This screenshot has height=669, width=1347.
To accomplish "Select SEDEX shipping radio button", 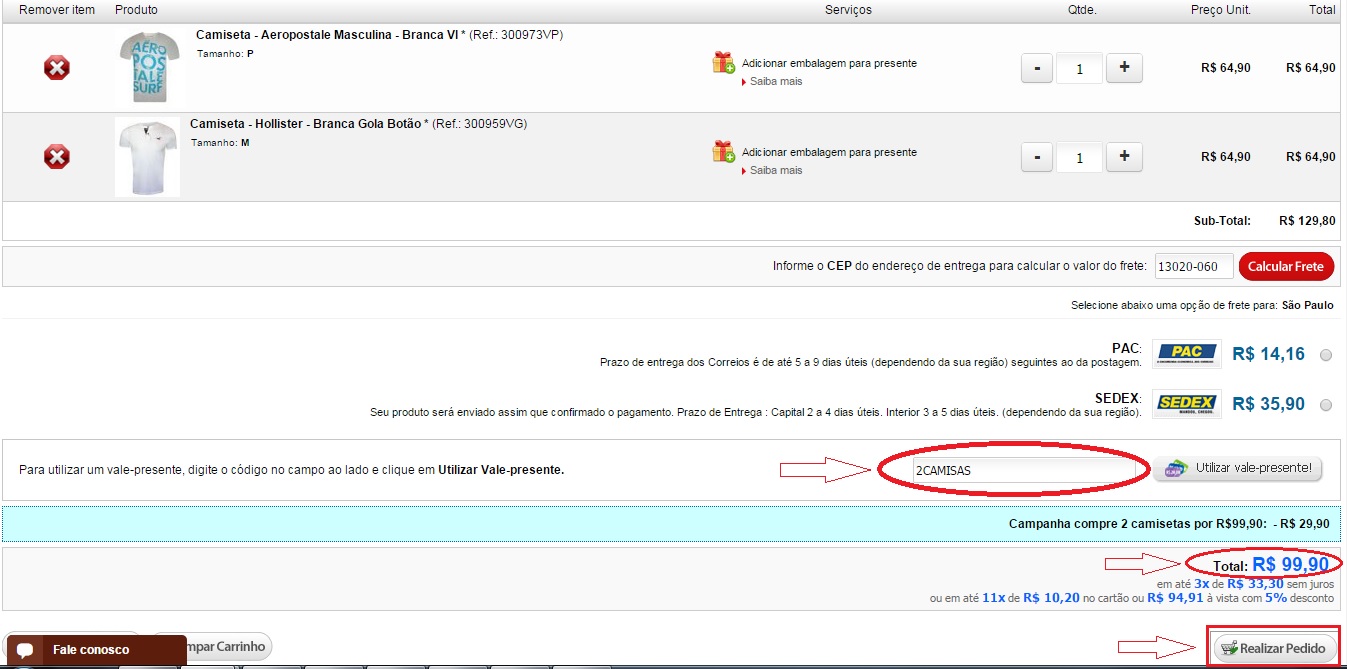I will tap(1326, 405).
